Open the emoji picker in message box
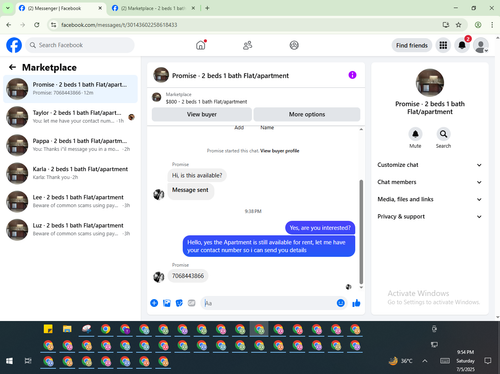The image size is (500, 374). click(x=340, y=303)
